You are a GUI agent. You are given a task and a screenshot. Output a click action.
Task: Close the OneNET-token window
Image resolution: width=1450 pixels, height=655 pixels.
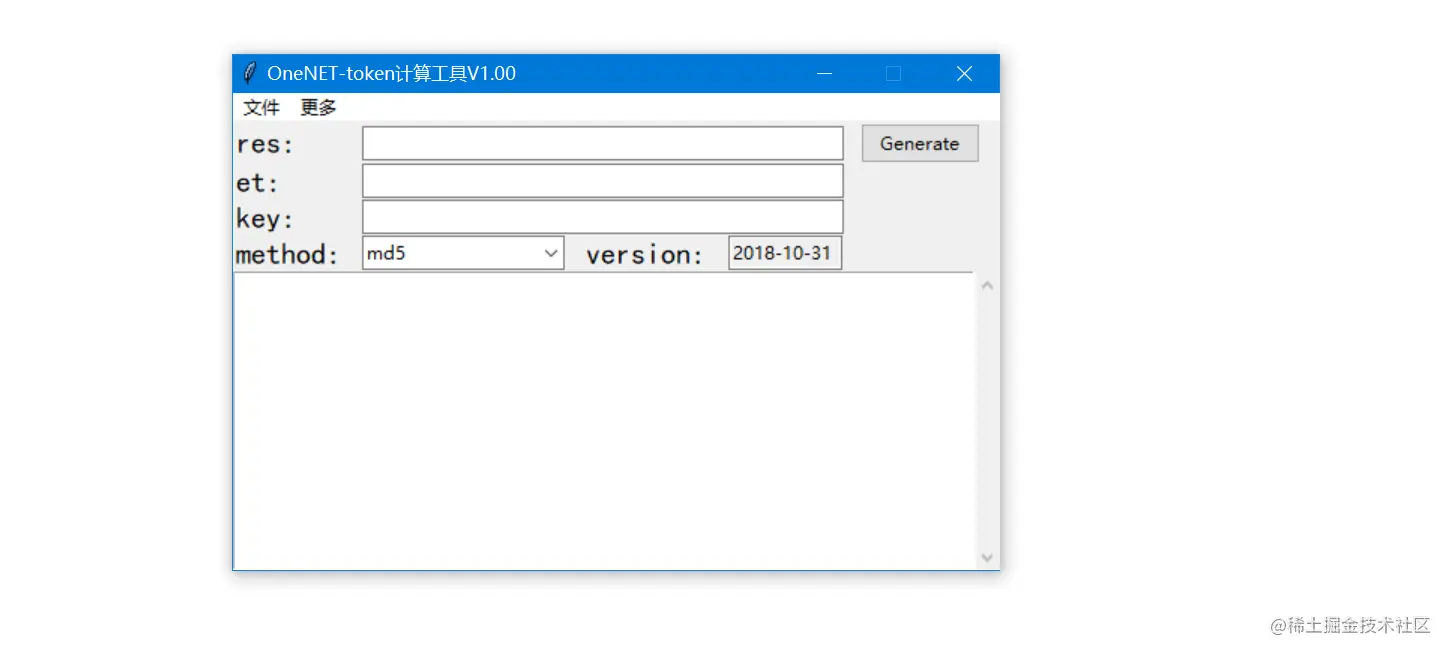coord(964,74)
